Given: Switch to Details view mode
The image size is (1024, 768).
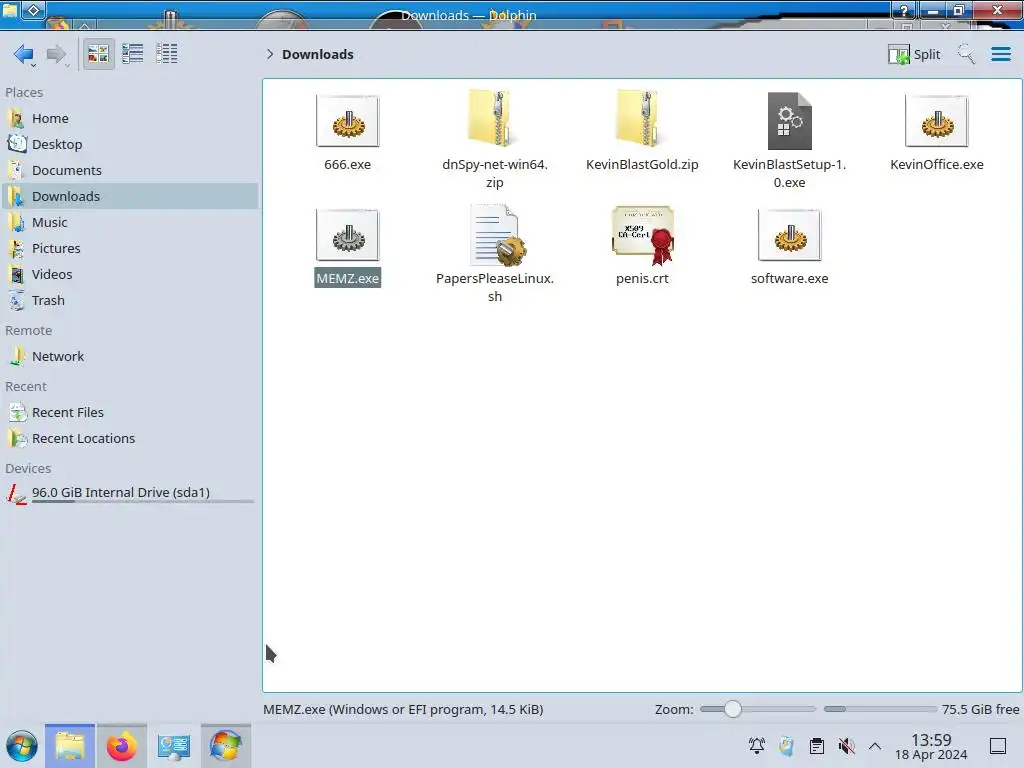Looking at the screenshot, I should point(167,54).
